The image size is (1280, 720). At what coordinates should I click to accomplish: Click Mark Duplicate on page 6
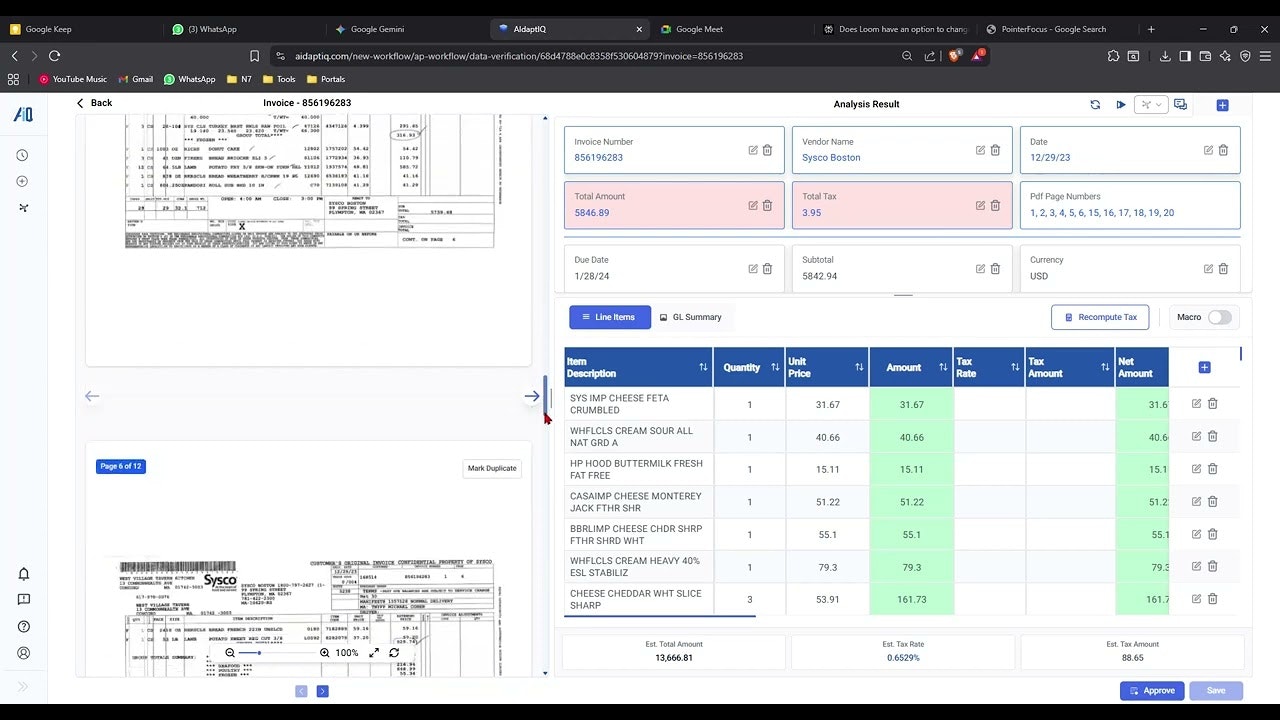tap(492, 468)
